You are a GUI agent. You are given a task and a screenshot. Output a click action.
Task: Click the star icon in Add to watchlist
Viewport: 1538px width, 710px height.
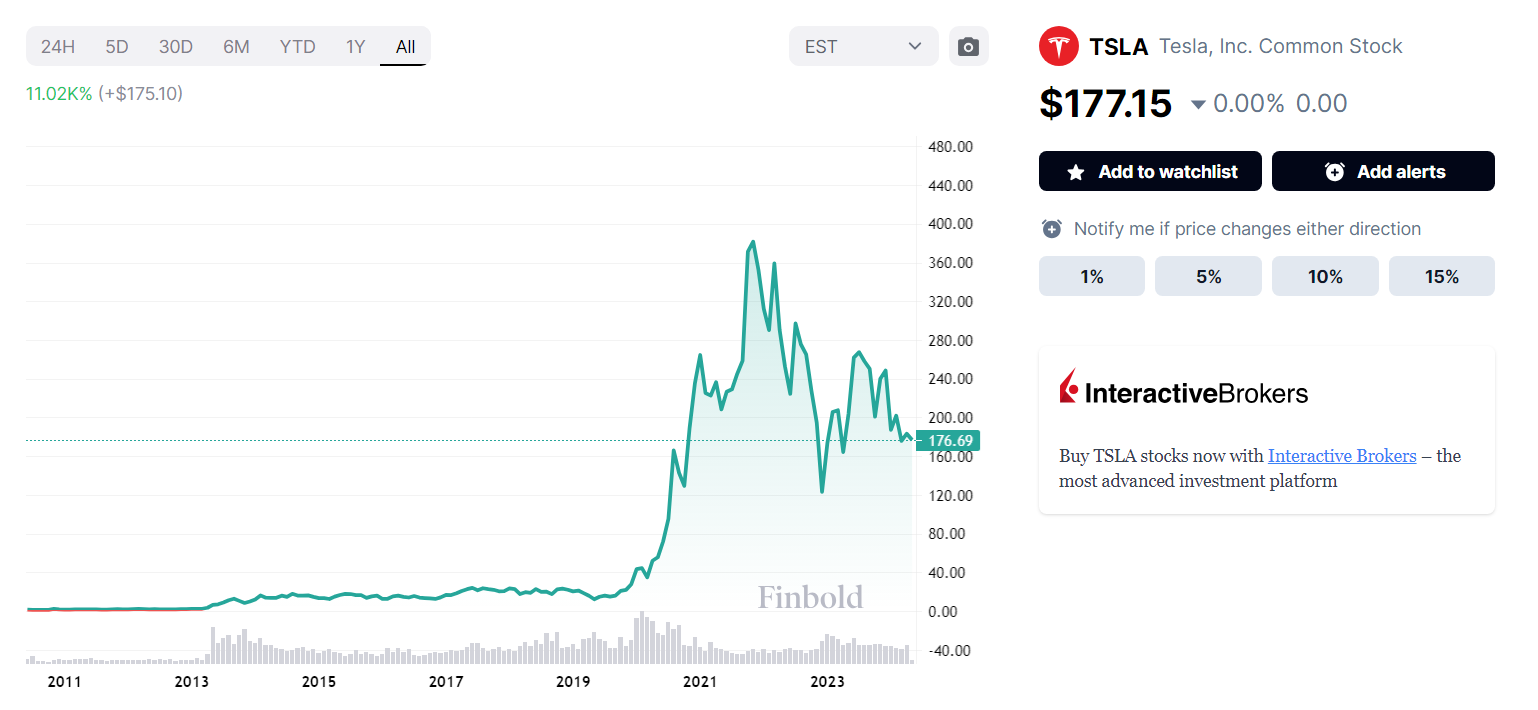tap(1076, 172)
